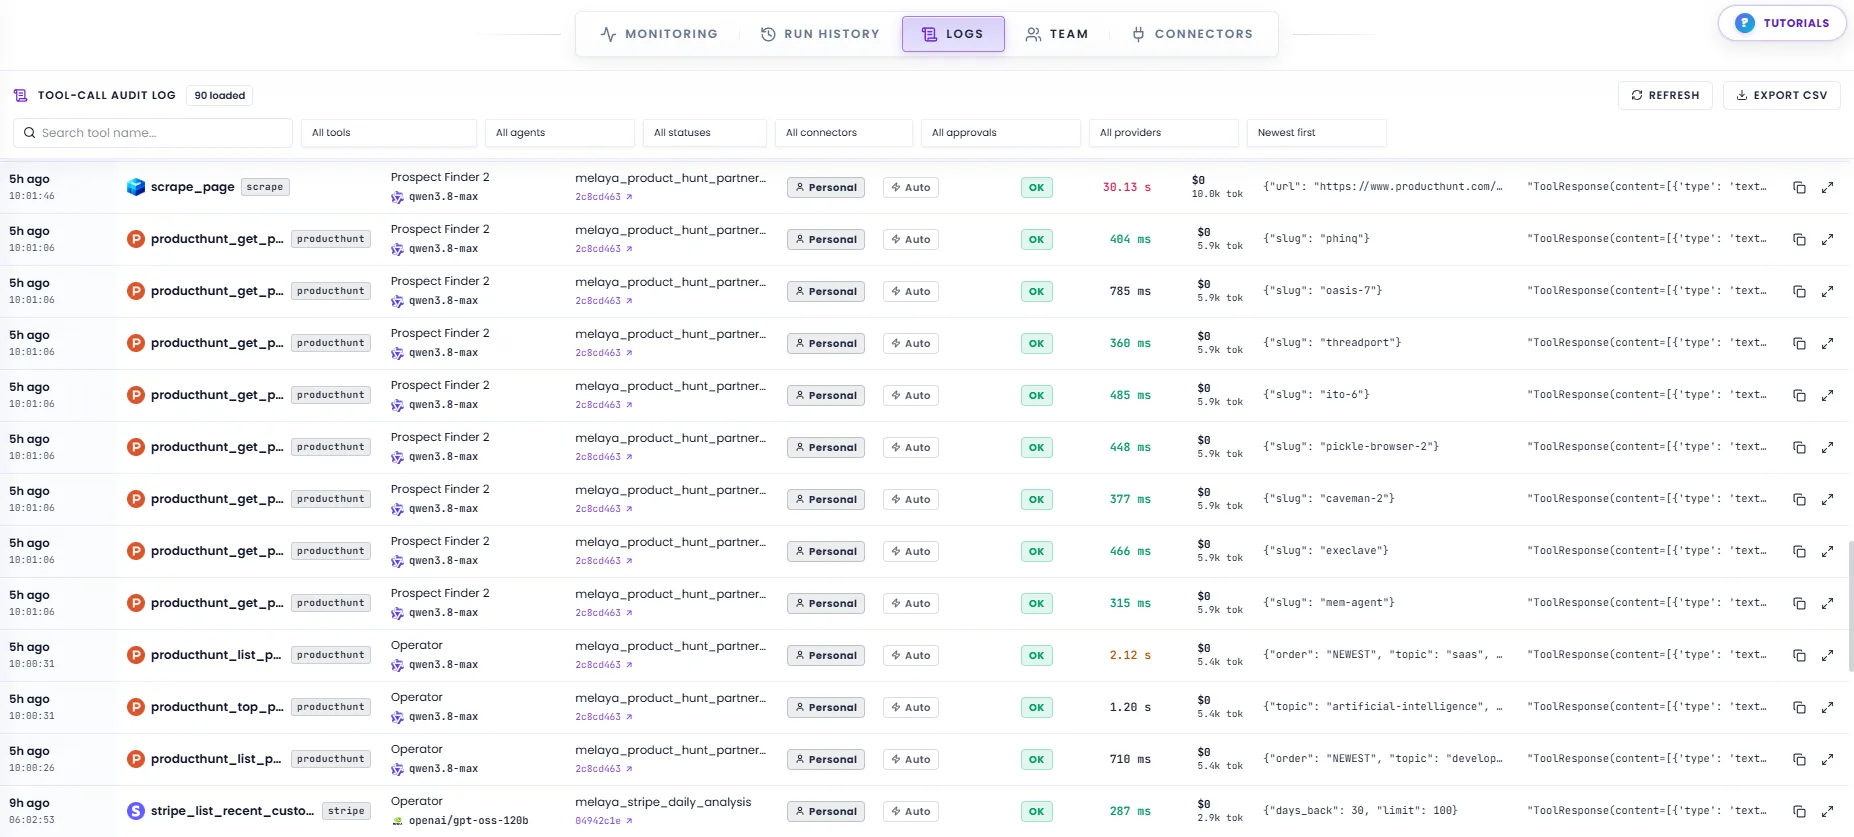1854x837 pixels.
Task: Click the producthunt_top_p… tool icon
Action: tap(136, 707)
